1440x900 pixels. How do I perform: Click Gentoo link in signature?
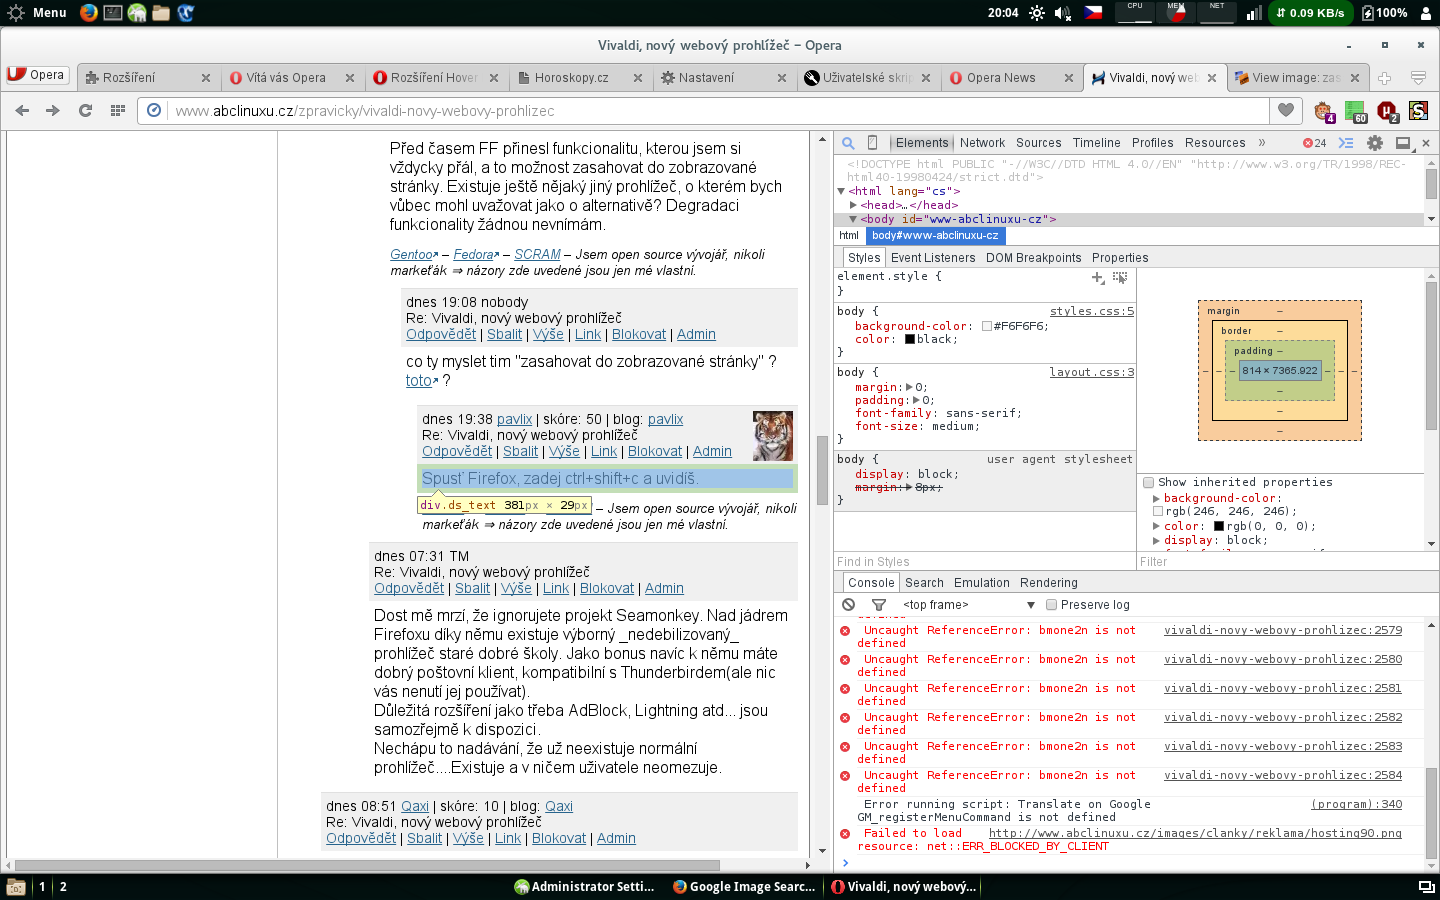coord(411,255)
